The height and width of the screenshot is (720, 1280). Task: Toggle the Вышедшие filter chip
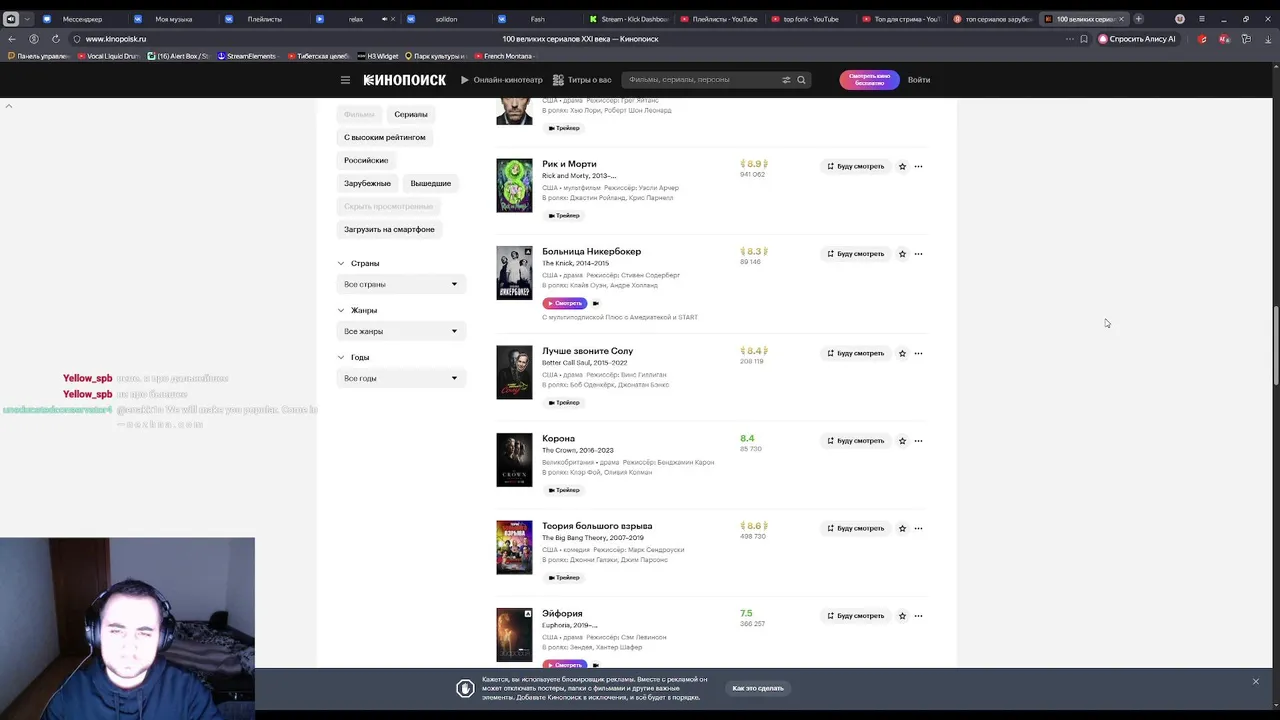tap(431, 183)
